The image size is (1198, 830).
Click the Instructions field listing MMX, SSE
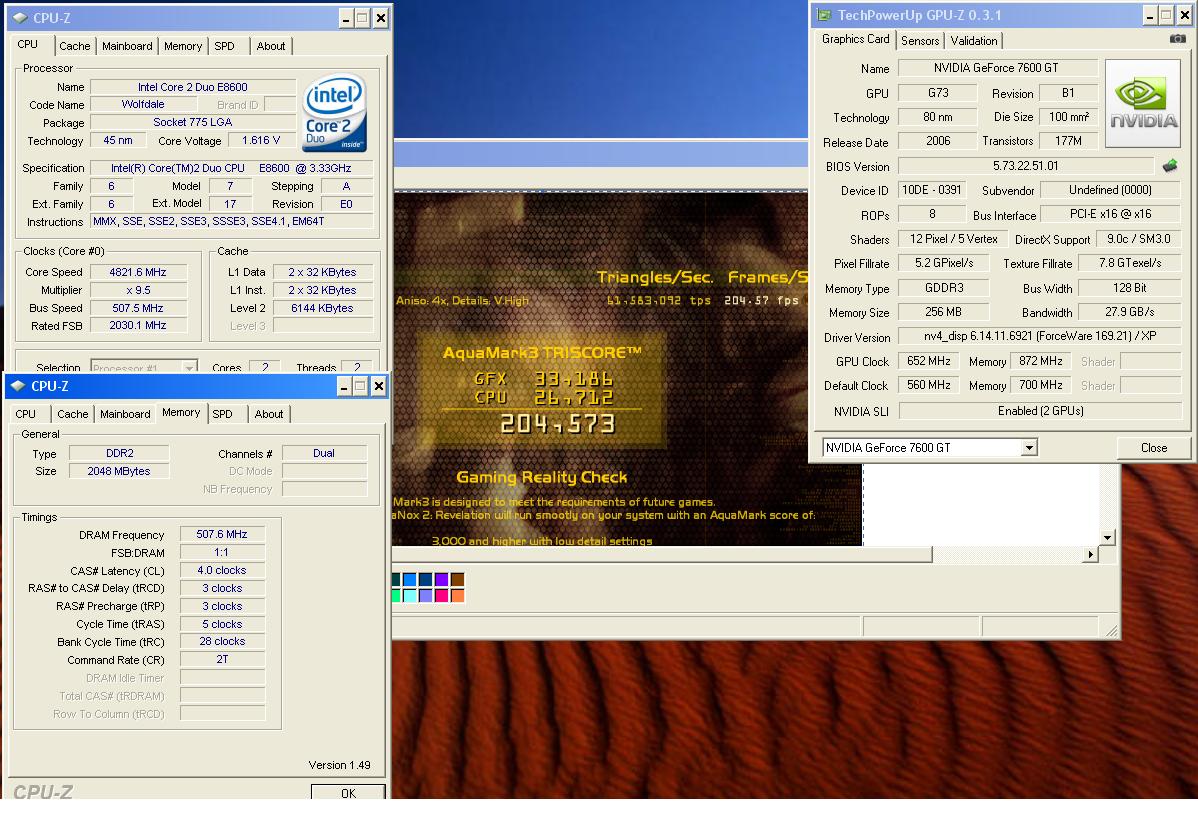coord(232,222)
